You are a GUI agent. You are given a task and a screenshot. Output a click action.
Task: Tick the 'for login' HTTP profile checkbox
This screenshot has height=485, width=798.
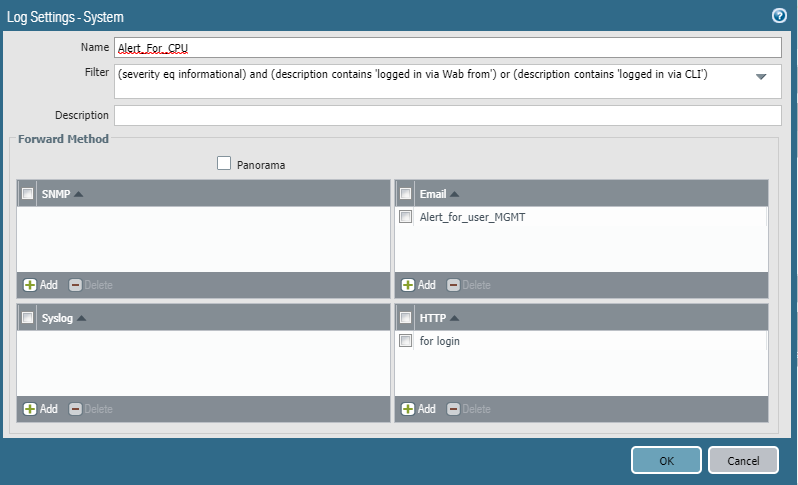pos(406,341)
